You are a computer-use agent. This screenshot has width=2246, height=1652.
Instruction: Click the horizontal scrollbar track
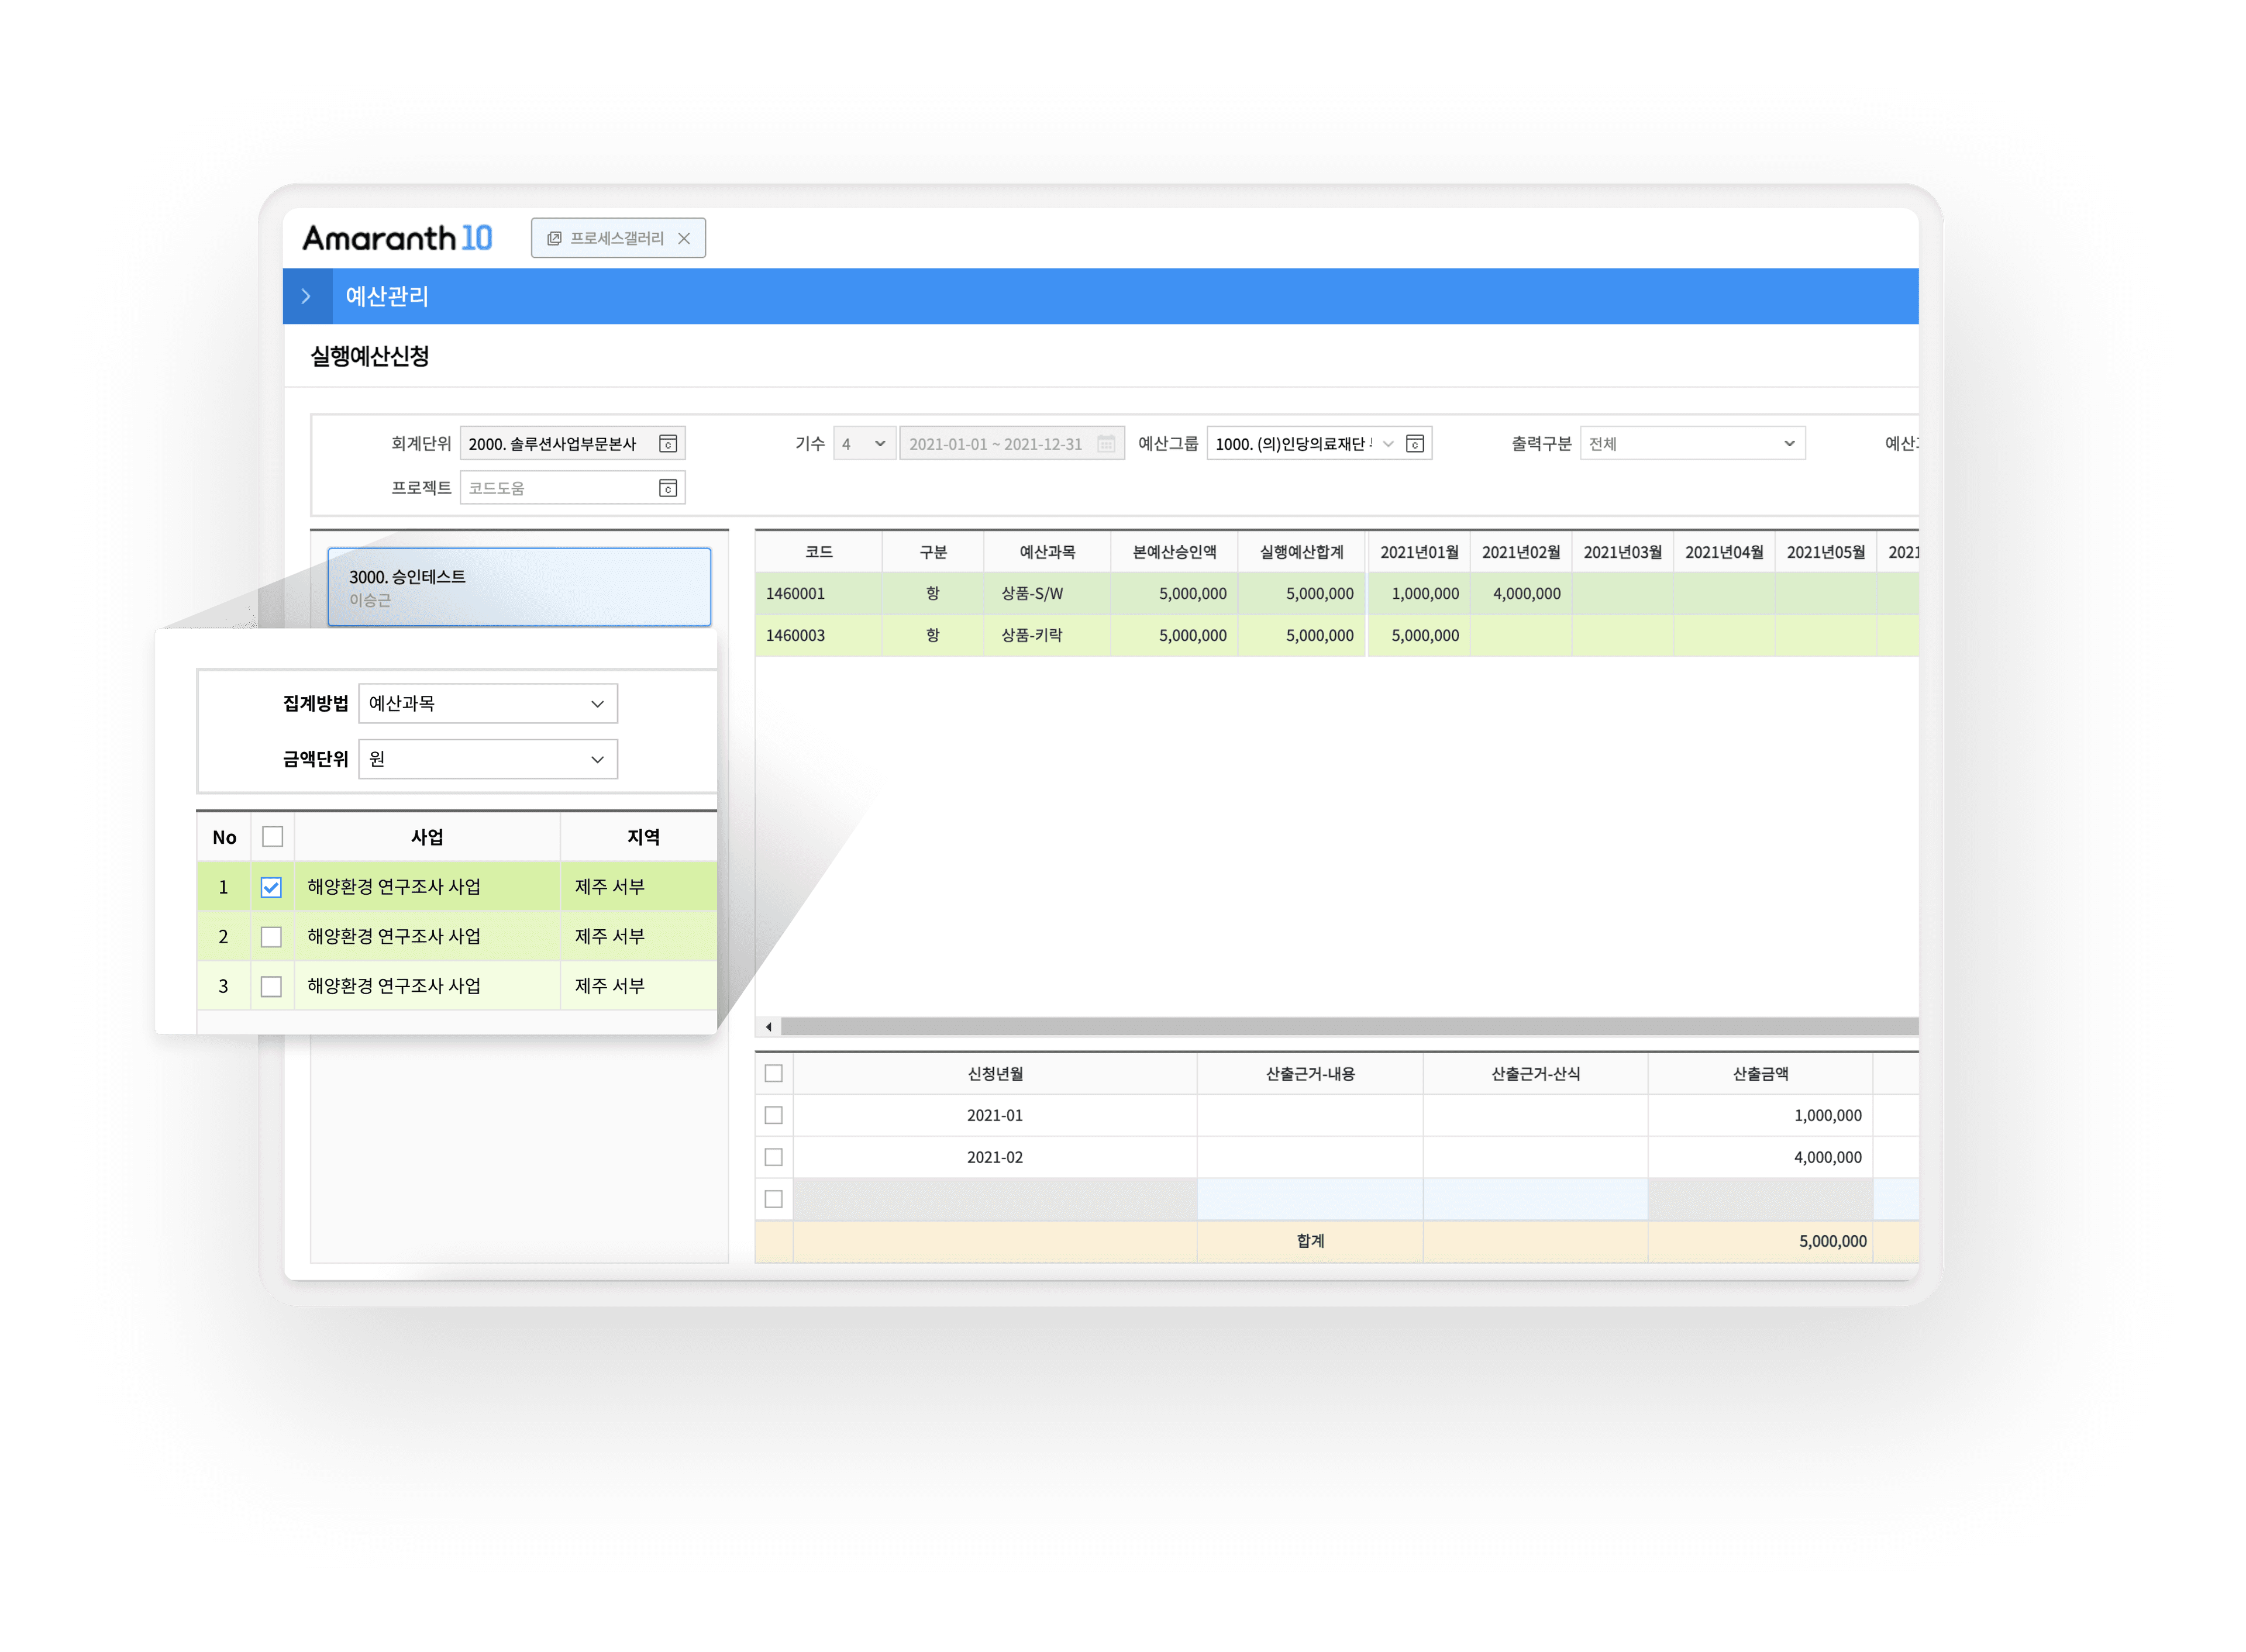(1349, 1027)
